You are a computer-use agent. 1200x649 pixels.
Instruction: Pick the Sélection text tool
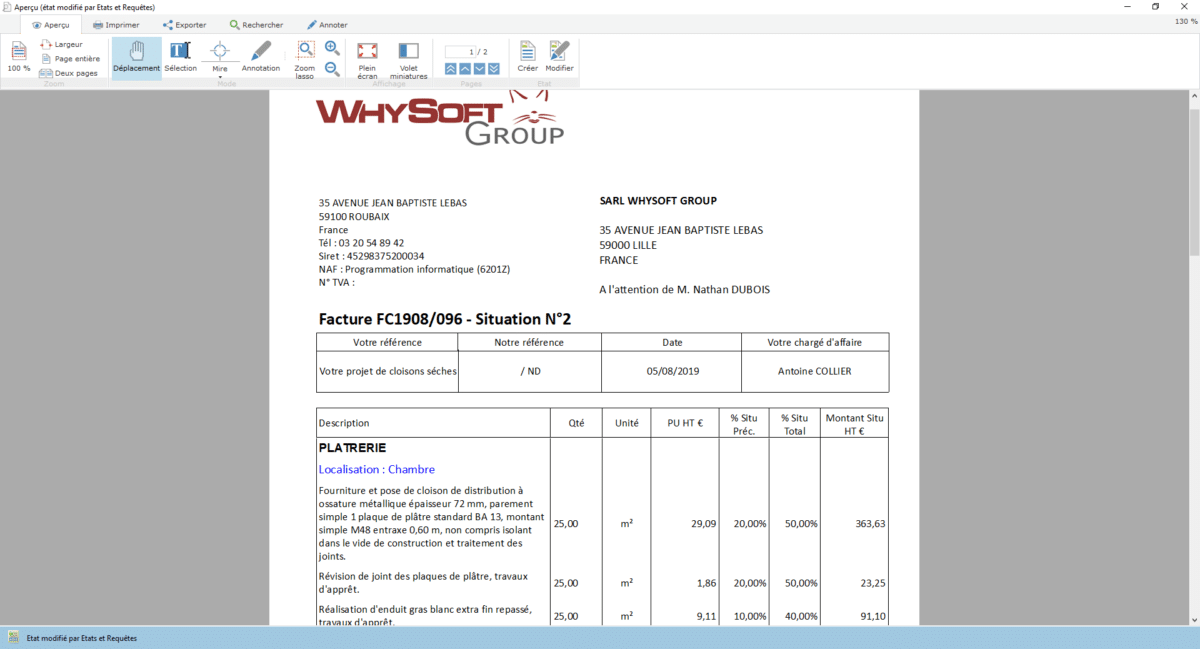pyautogui.click(x=181, y=57)
